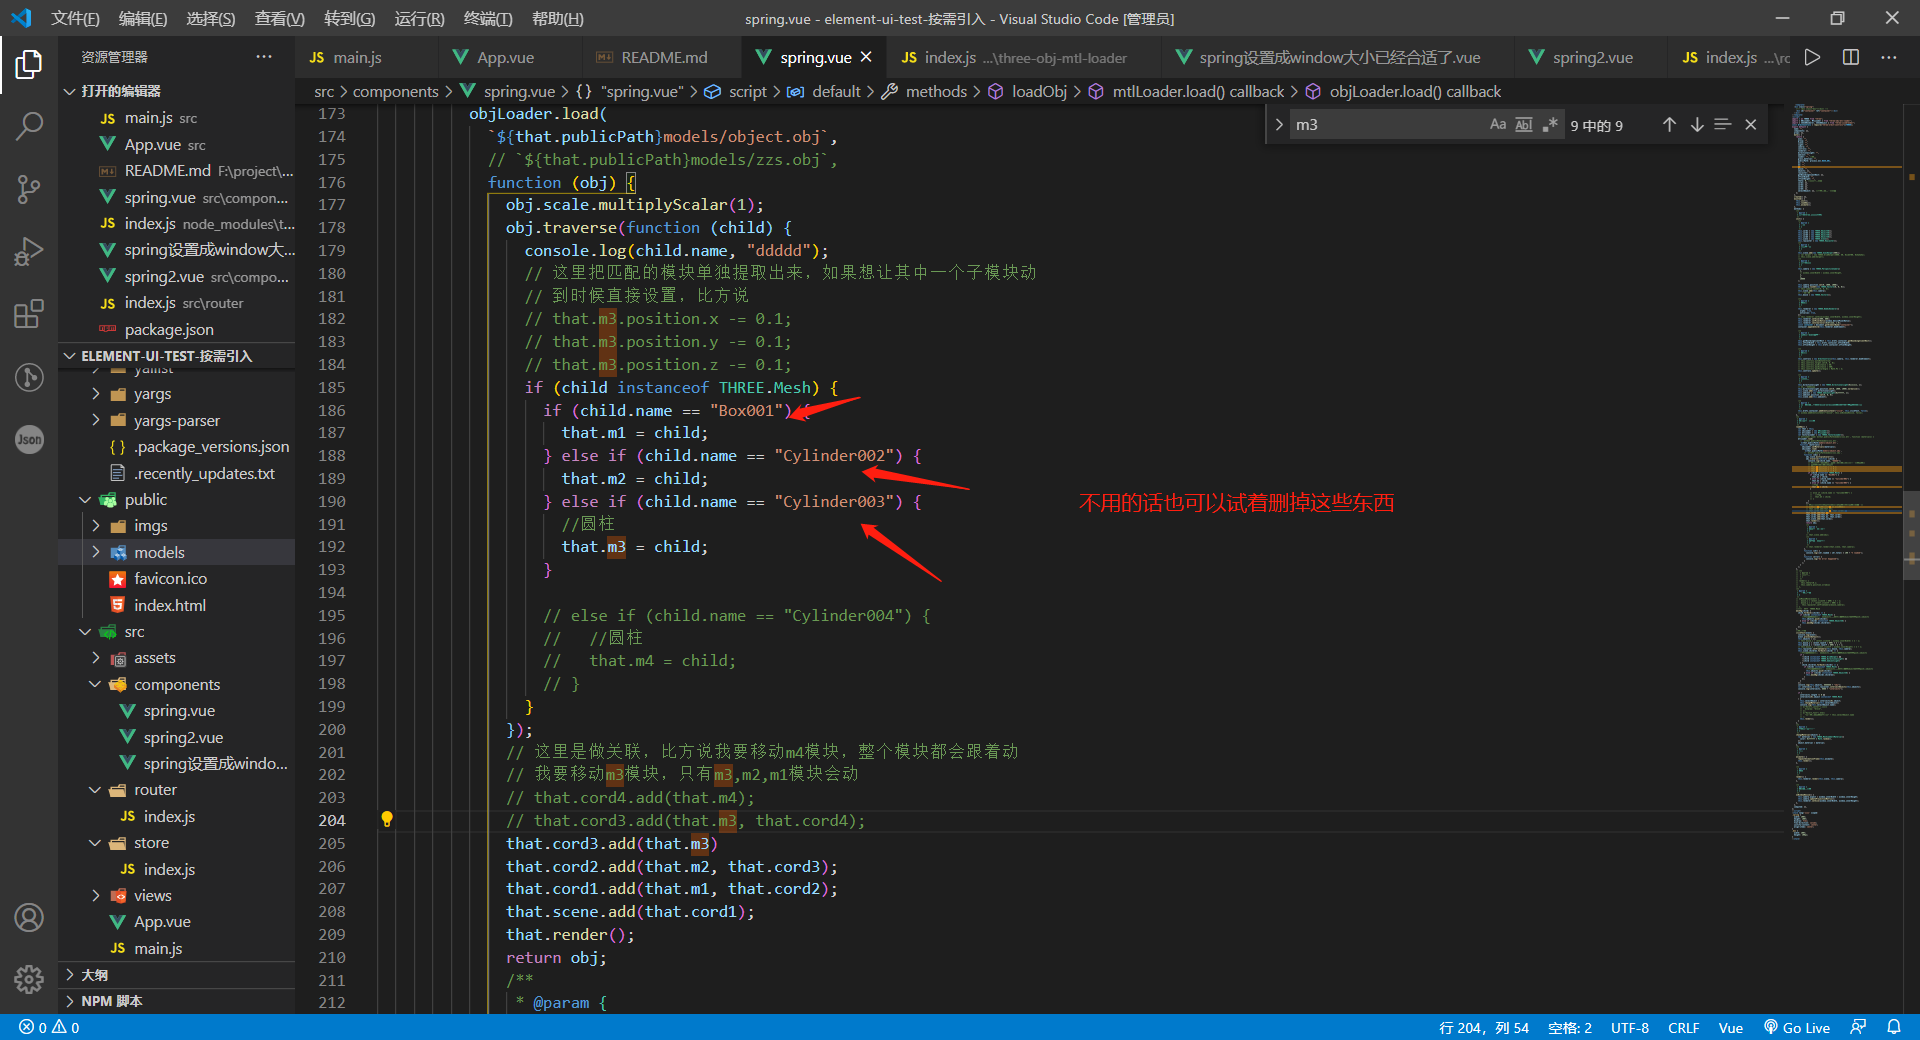Open the Manage gear menu

(x=29, y=979)
